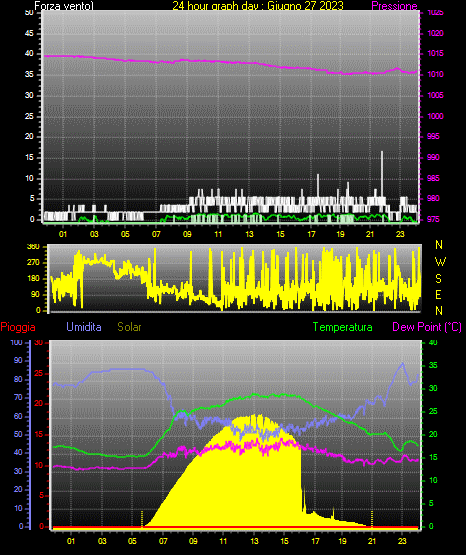The width and height of the screenshot is (466, 555).
Task: Select the 24 hour graph day title
Action: pos(258,6)
